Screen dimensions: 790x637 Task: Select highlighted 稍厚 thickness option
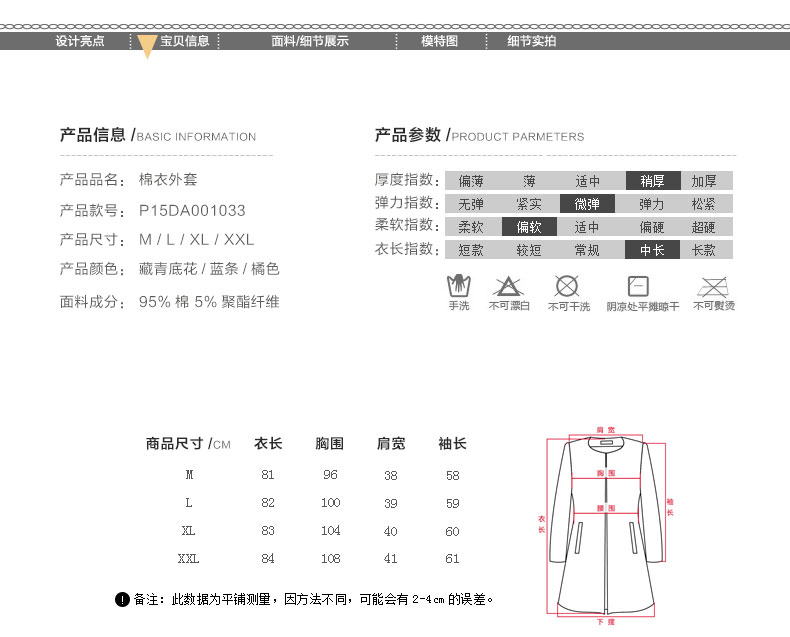pyautogui.click(x=653, y=180)
